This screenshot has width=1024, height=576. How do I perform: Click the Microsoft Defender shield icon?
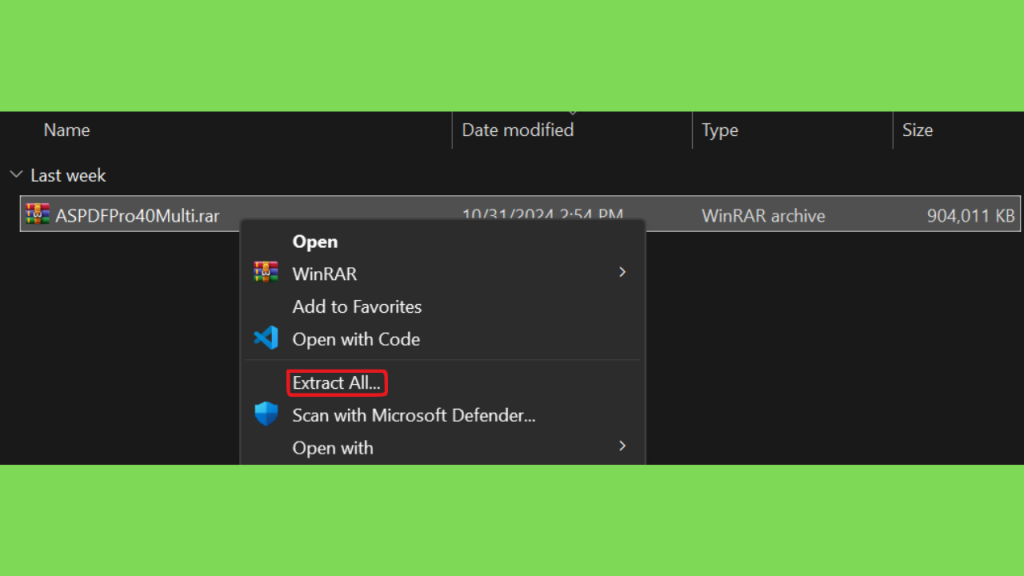click(266, 414)
